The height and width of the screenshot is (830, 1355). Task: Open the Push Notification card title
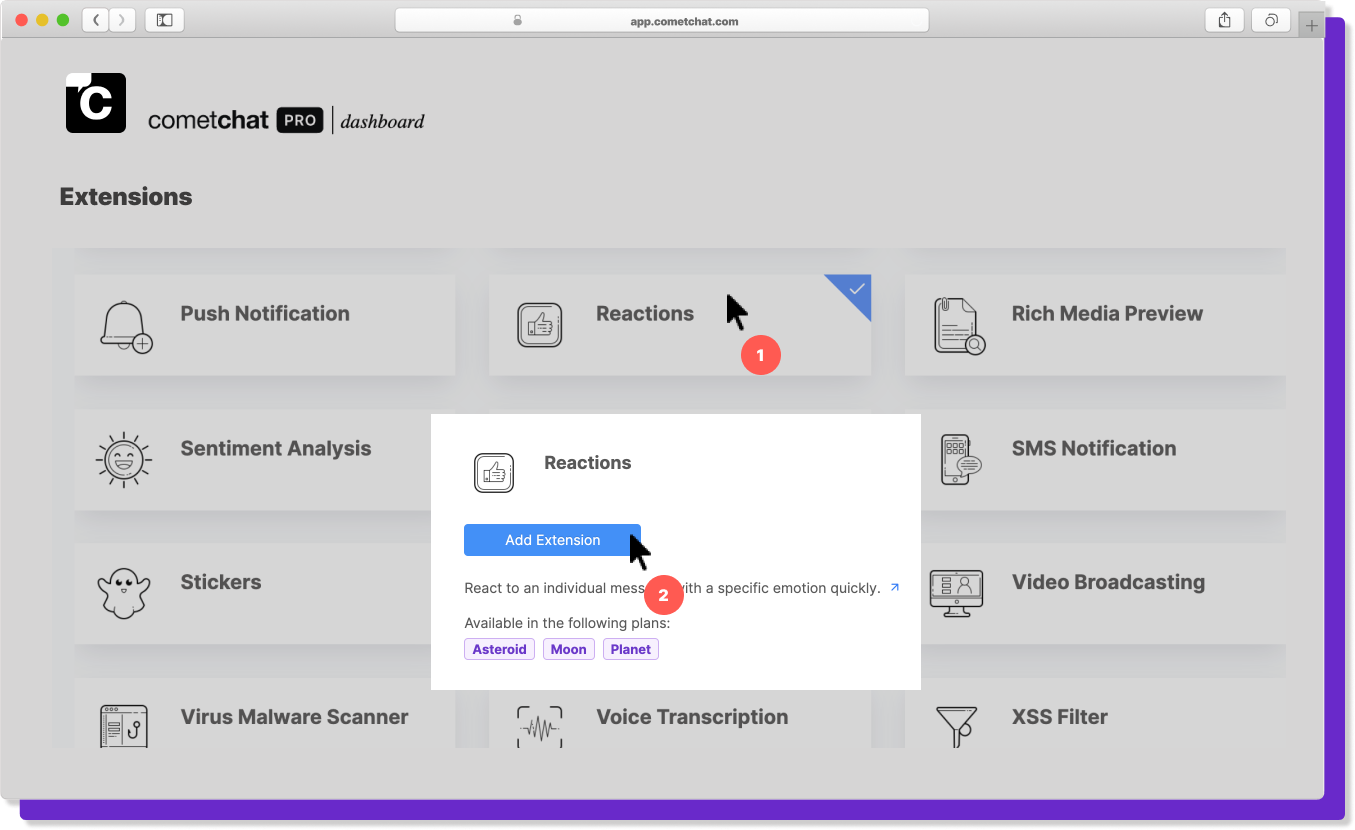[x=265, y=314]
